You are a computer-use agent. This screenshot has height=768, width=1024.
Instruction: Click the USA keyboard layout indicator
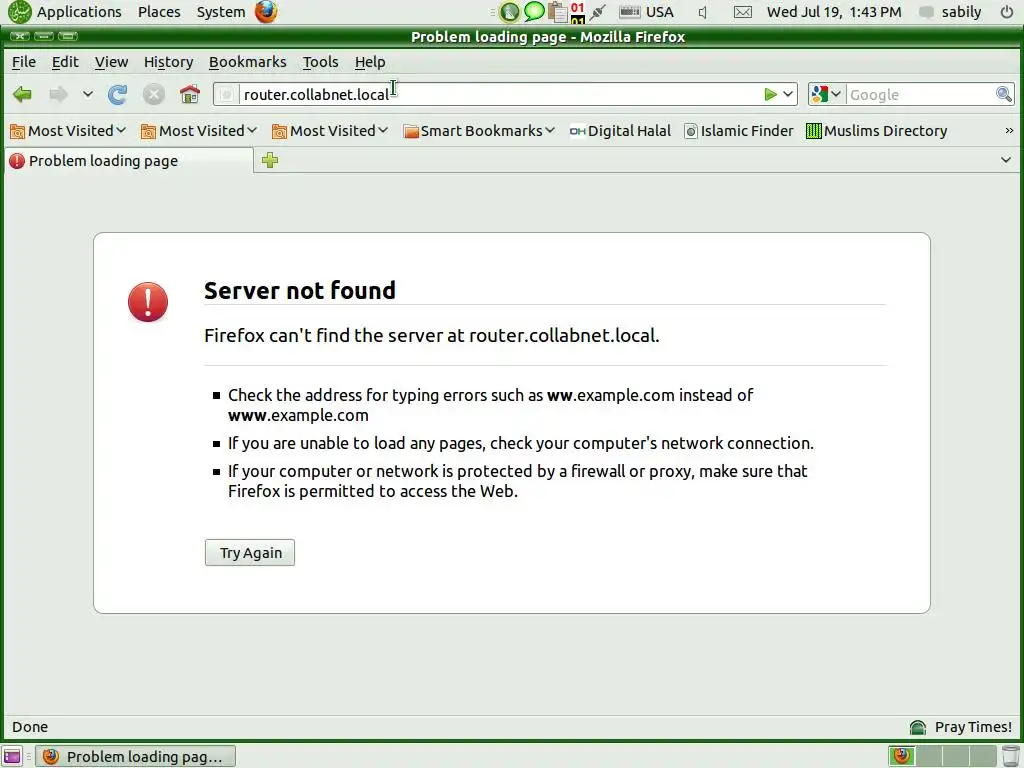coord(646,12)
